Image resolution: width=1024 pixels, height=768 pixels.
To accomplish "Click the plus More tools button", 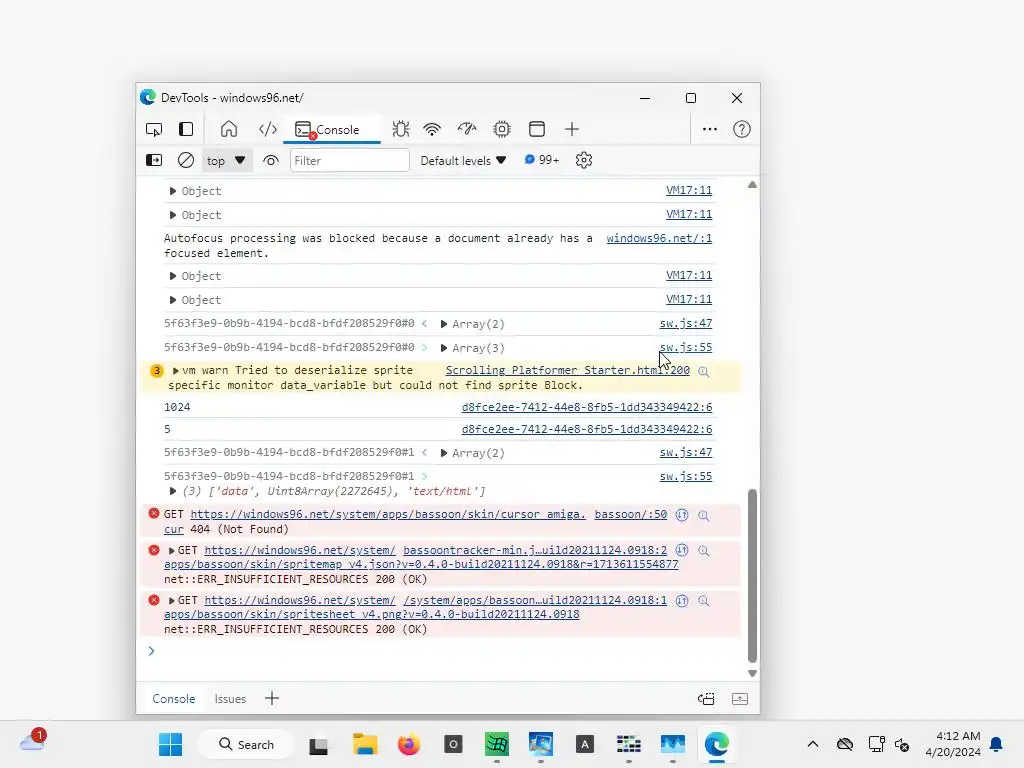I will tap(572, 129).
